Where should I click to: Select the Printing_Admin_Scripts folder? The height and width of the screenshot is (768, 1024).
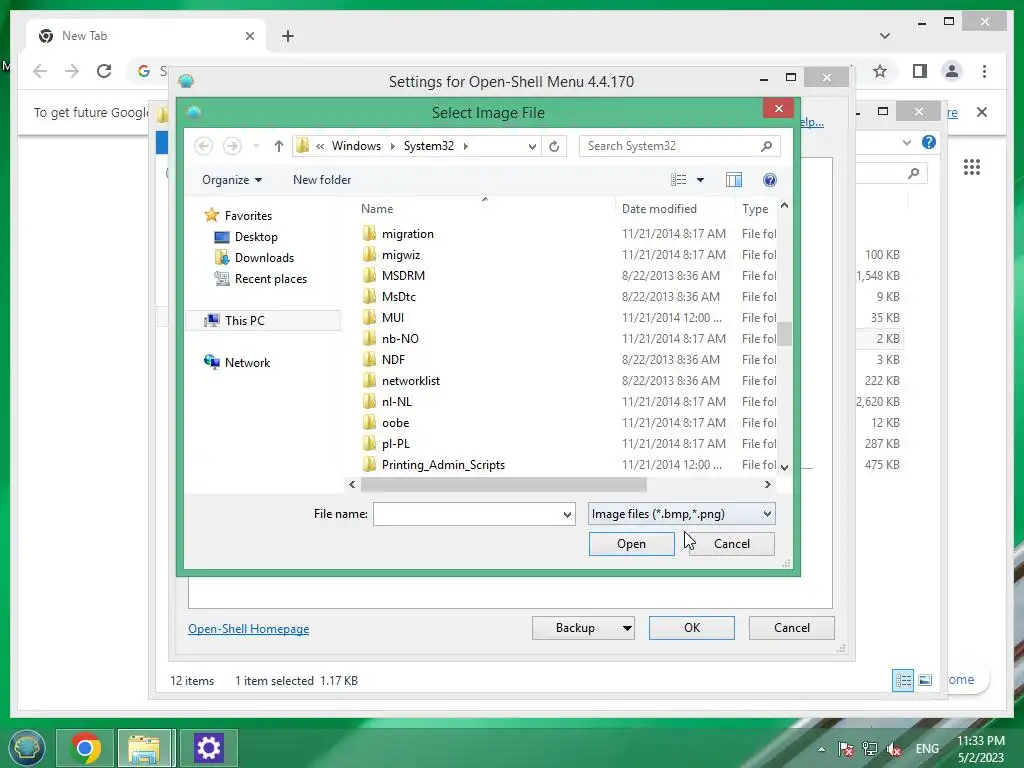click(443, 465)
